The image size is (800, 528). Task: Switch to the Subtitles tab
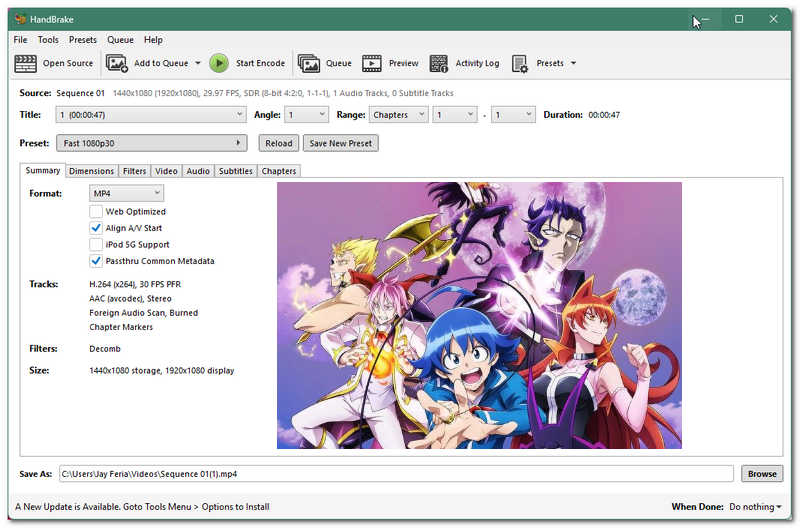point(235,171)
